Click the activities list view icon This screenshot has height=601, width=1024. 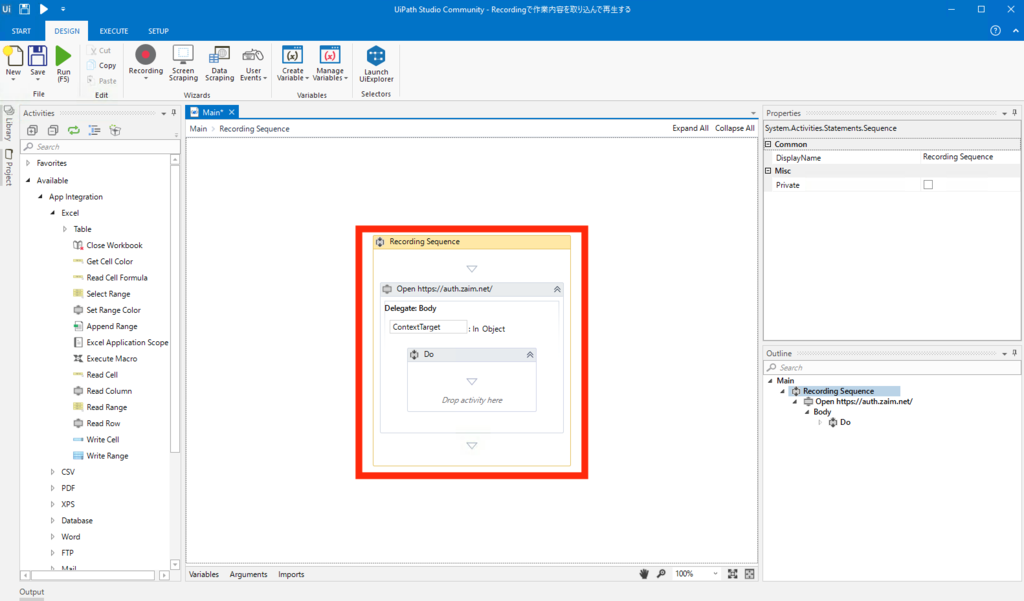95,130
